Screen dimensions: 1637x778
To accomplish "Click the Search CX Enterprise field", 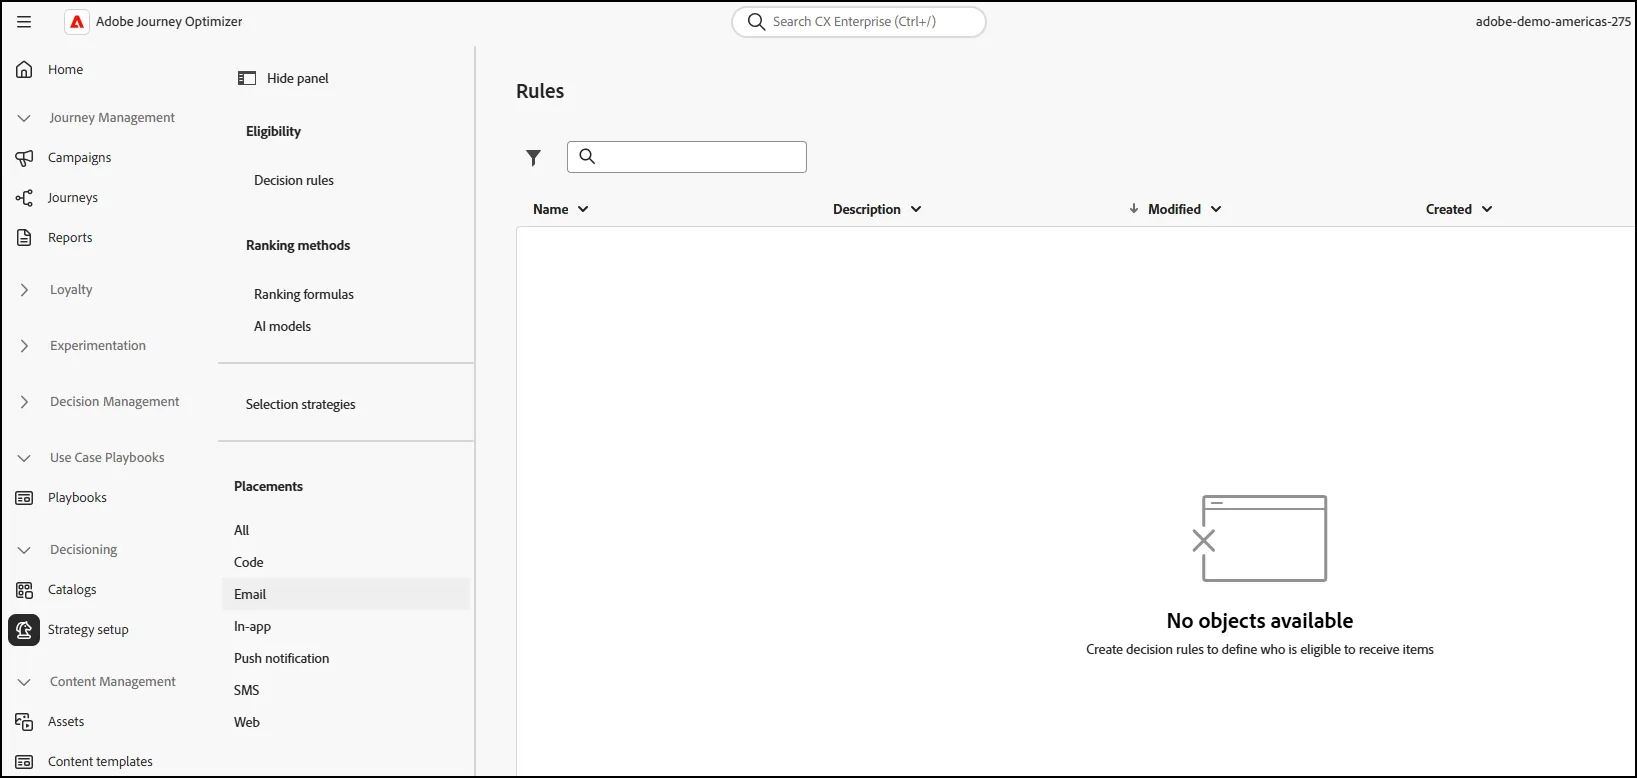I will 859,21.
